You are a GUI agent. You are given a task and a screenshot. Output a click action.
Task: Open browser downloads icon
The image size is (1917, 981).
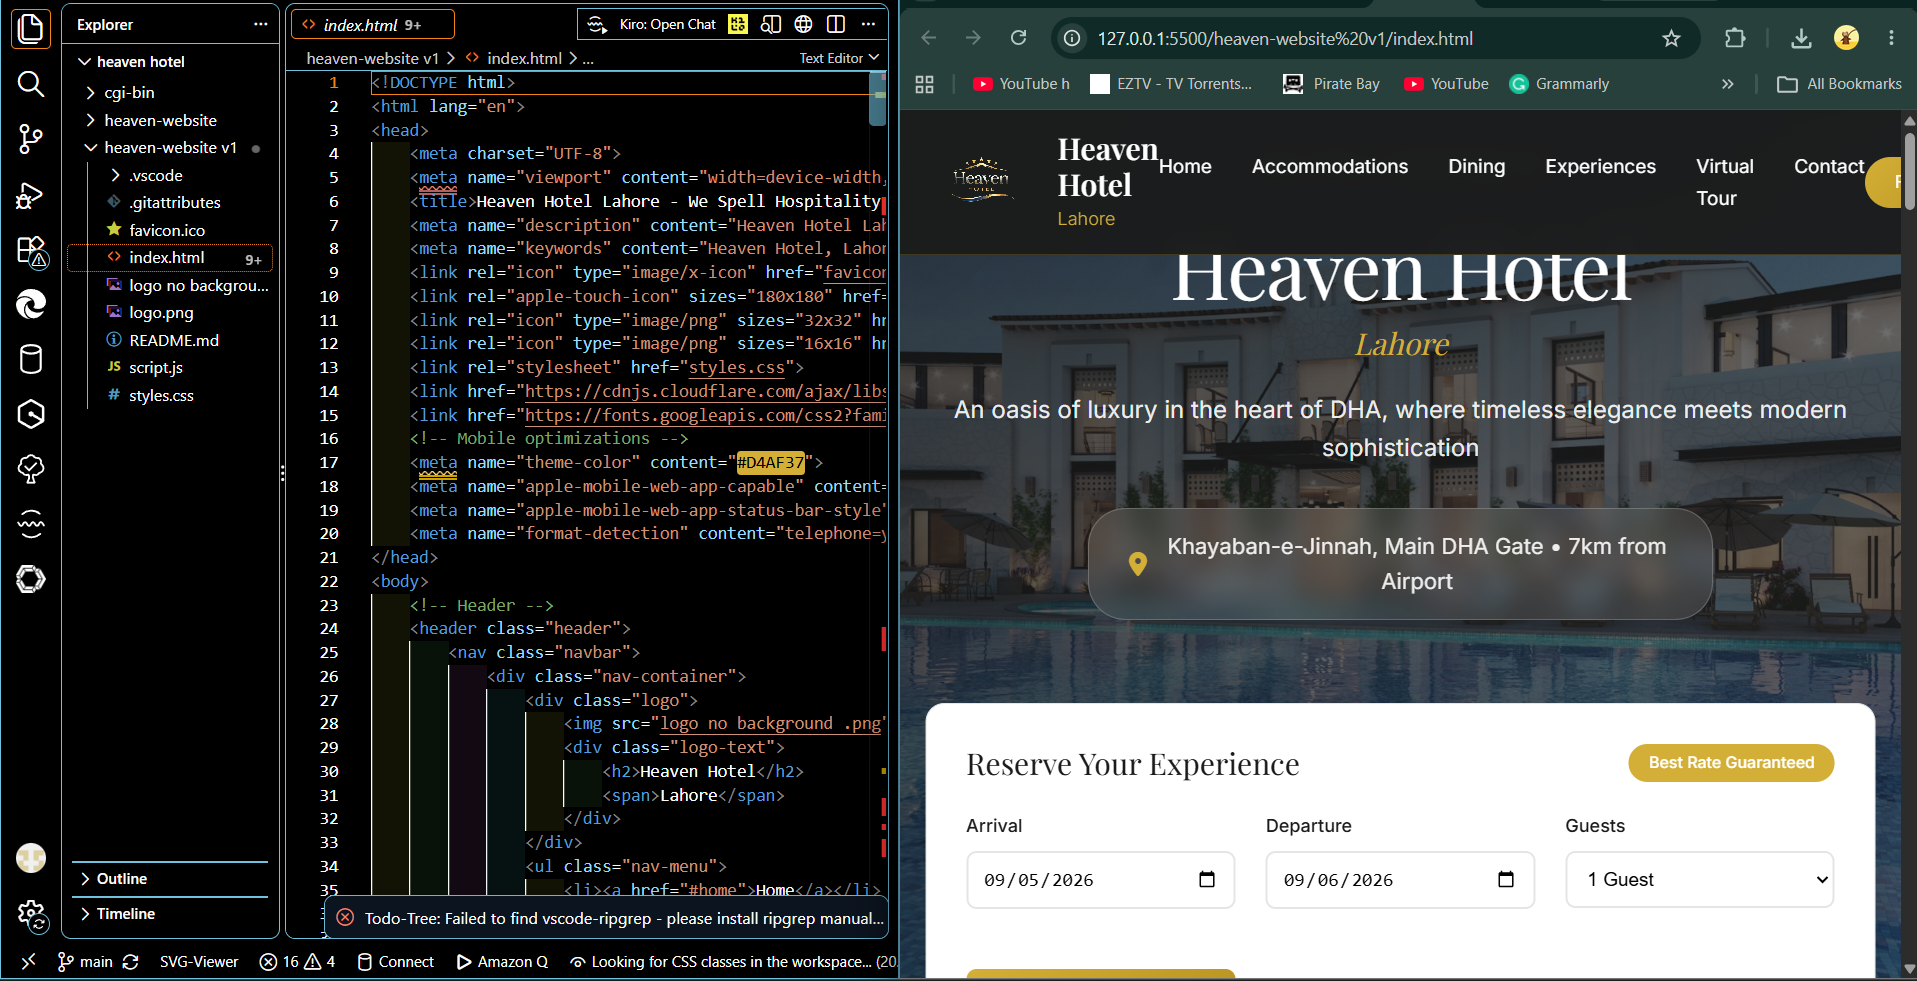click(1801, 38)
